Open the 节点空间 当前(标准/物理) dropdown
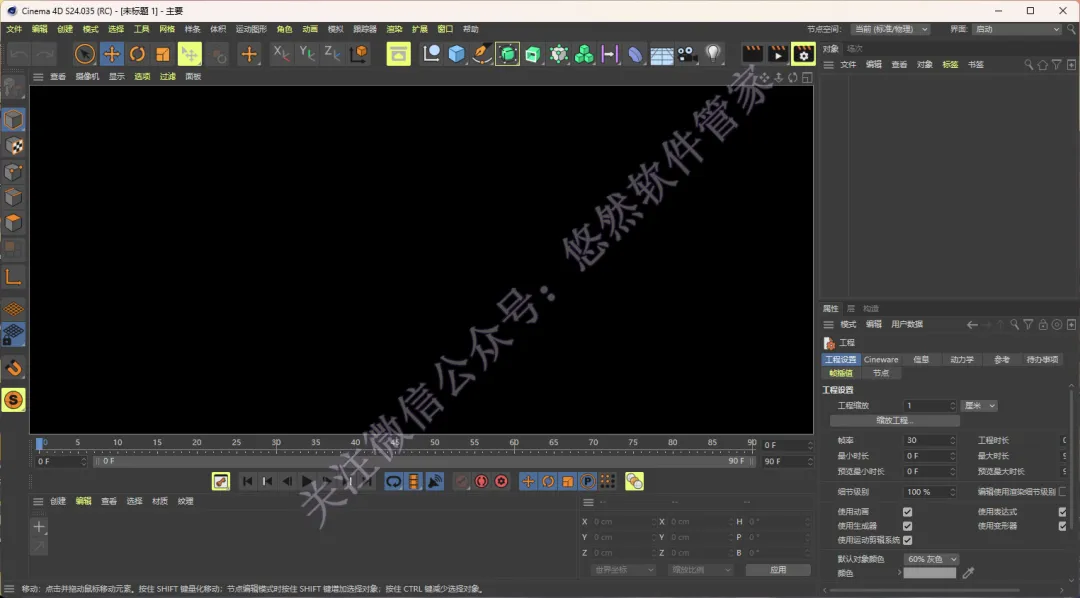Viewport: 1080px width, 598px height. click(x=891, y=29)
